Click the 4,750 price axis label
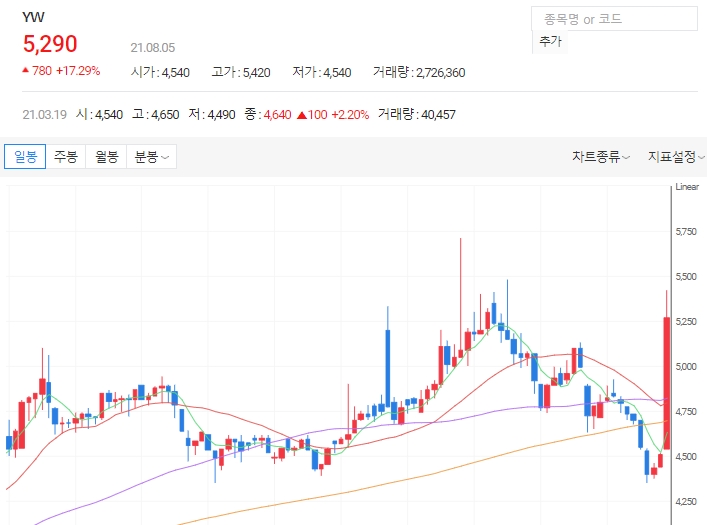 pyautogui.click(x=686, y=412)
